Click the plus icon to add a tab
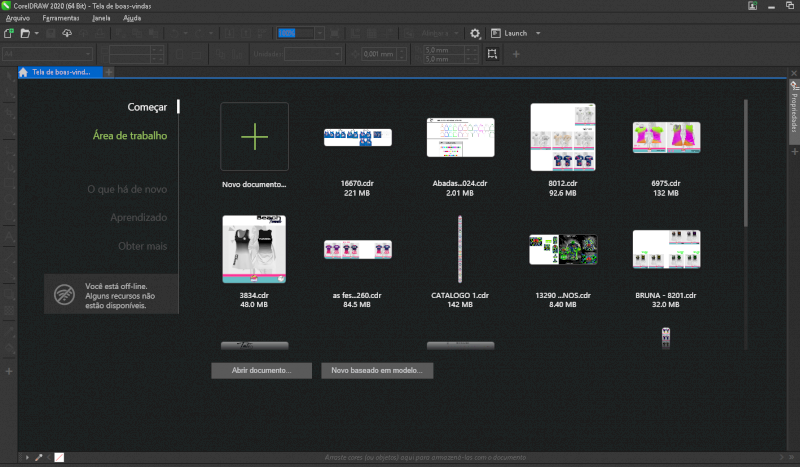 pos(109,72)
